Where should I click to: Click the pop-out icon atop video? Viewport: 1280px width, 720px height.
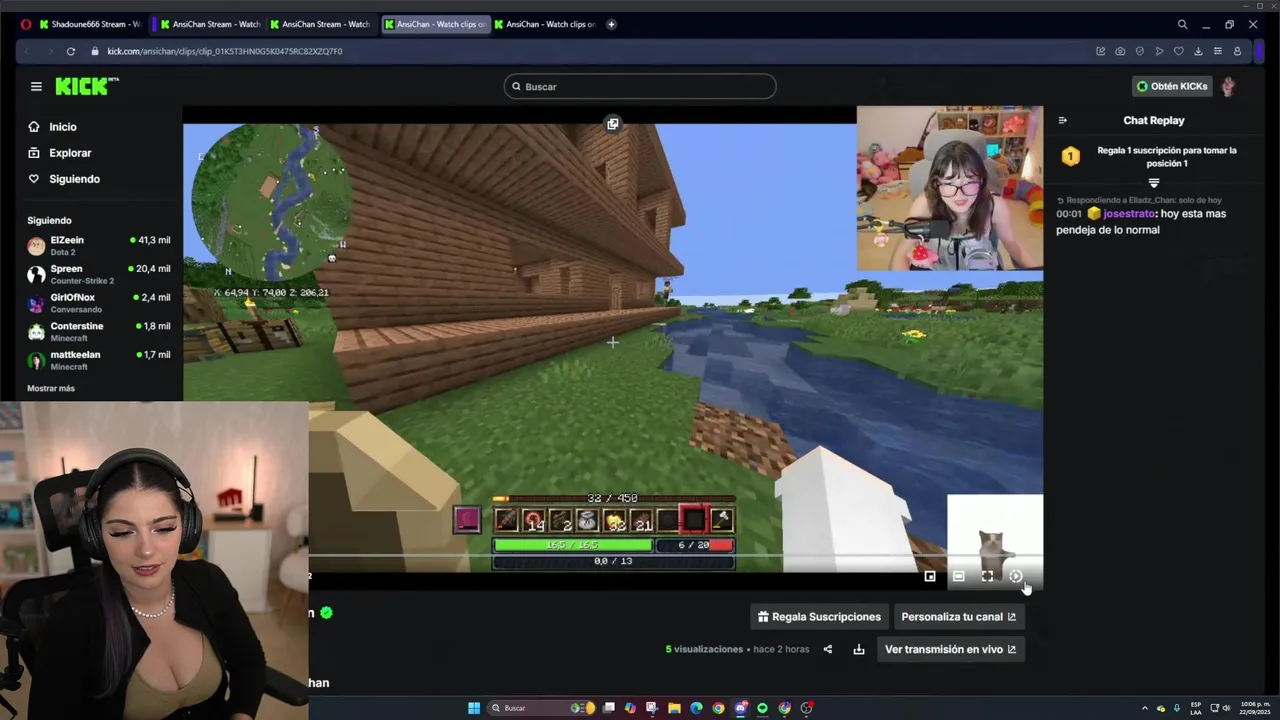(613, 124)
